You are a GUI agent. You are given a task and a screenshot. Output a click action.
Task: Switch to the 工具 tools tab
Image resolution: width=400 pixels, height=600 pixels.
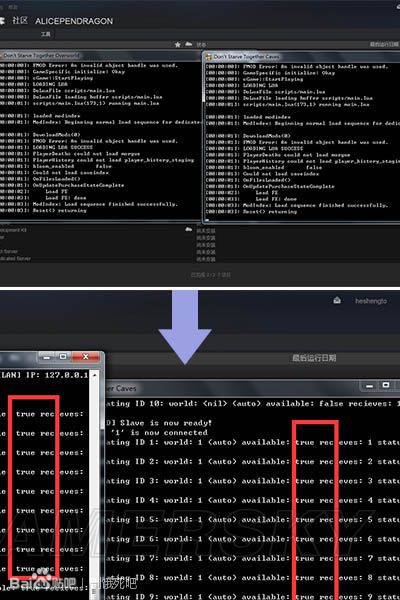pyautogui.click(x=46, y=34)
